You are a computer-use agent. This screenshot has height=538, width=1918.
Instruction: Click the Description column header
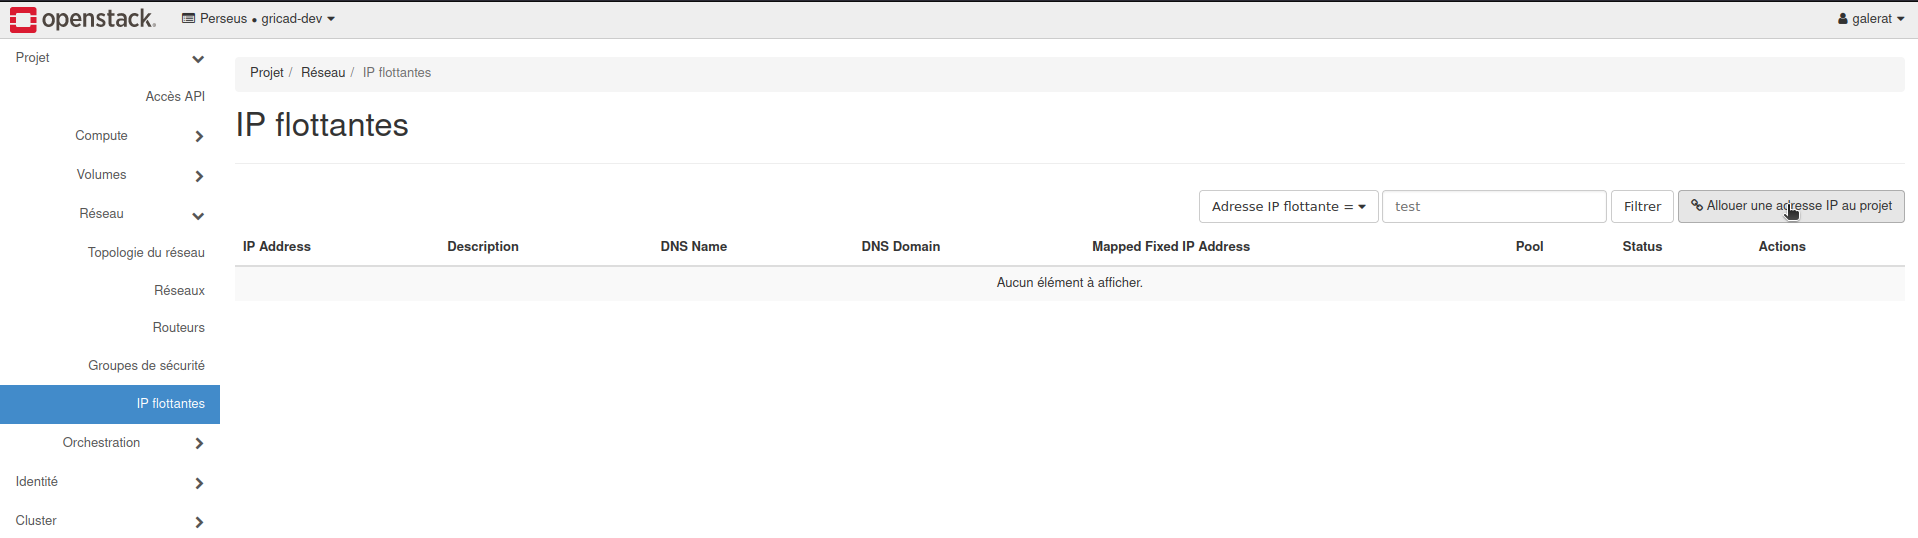coord(483,247)
